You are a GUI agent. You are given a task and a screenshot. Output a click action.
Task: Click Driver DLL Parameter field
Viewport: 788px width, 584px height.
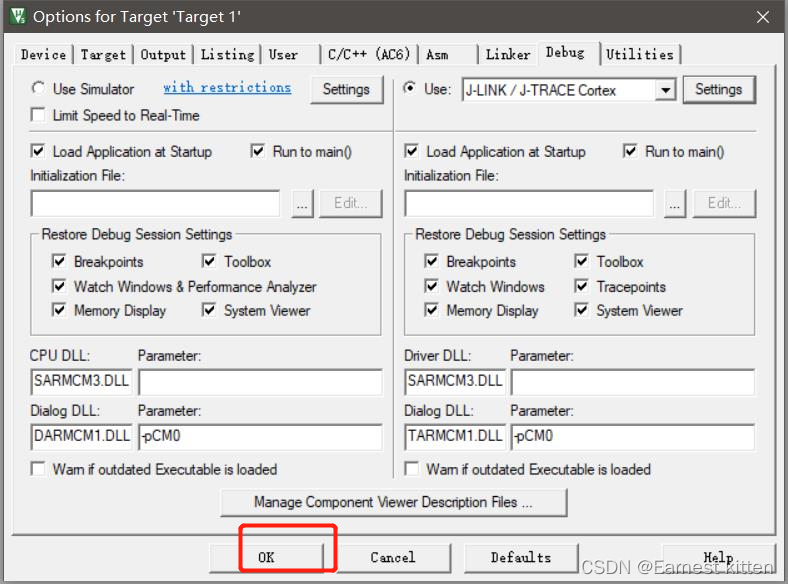pos(633,382)
